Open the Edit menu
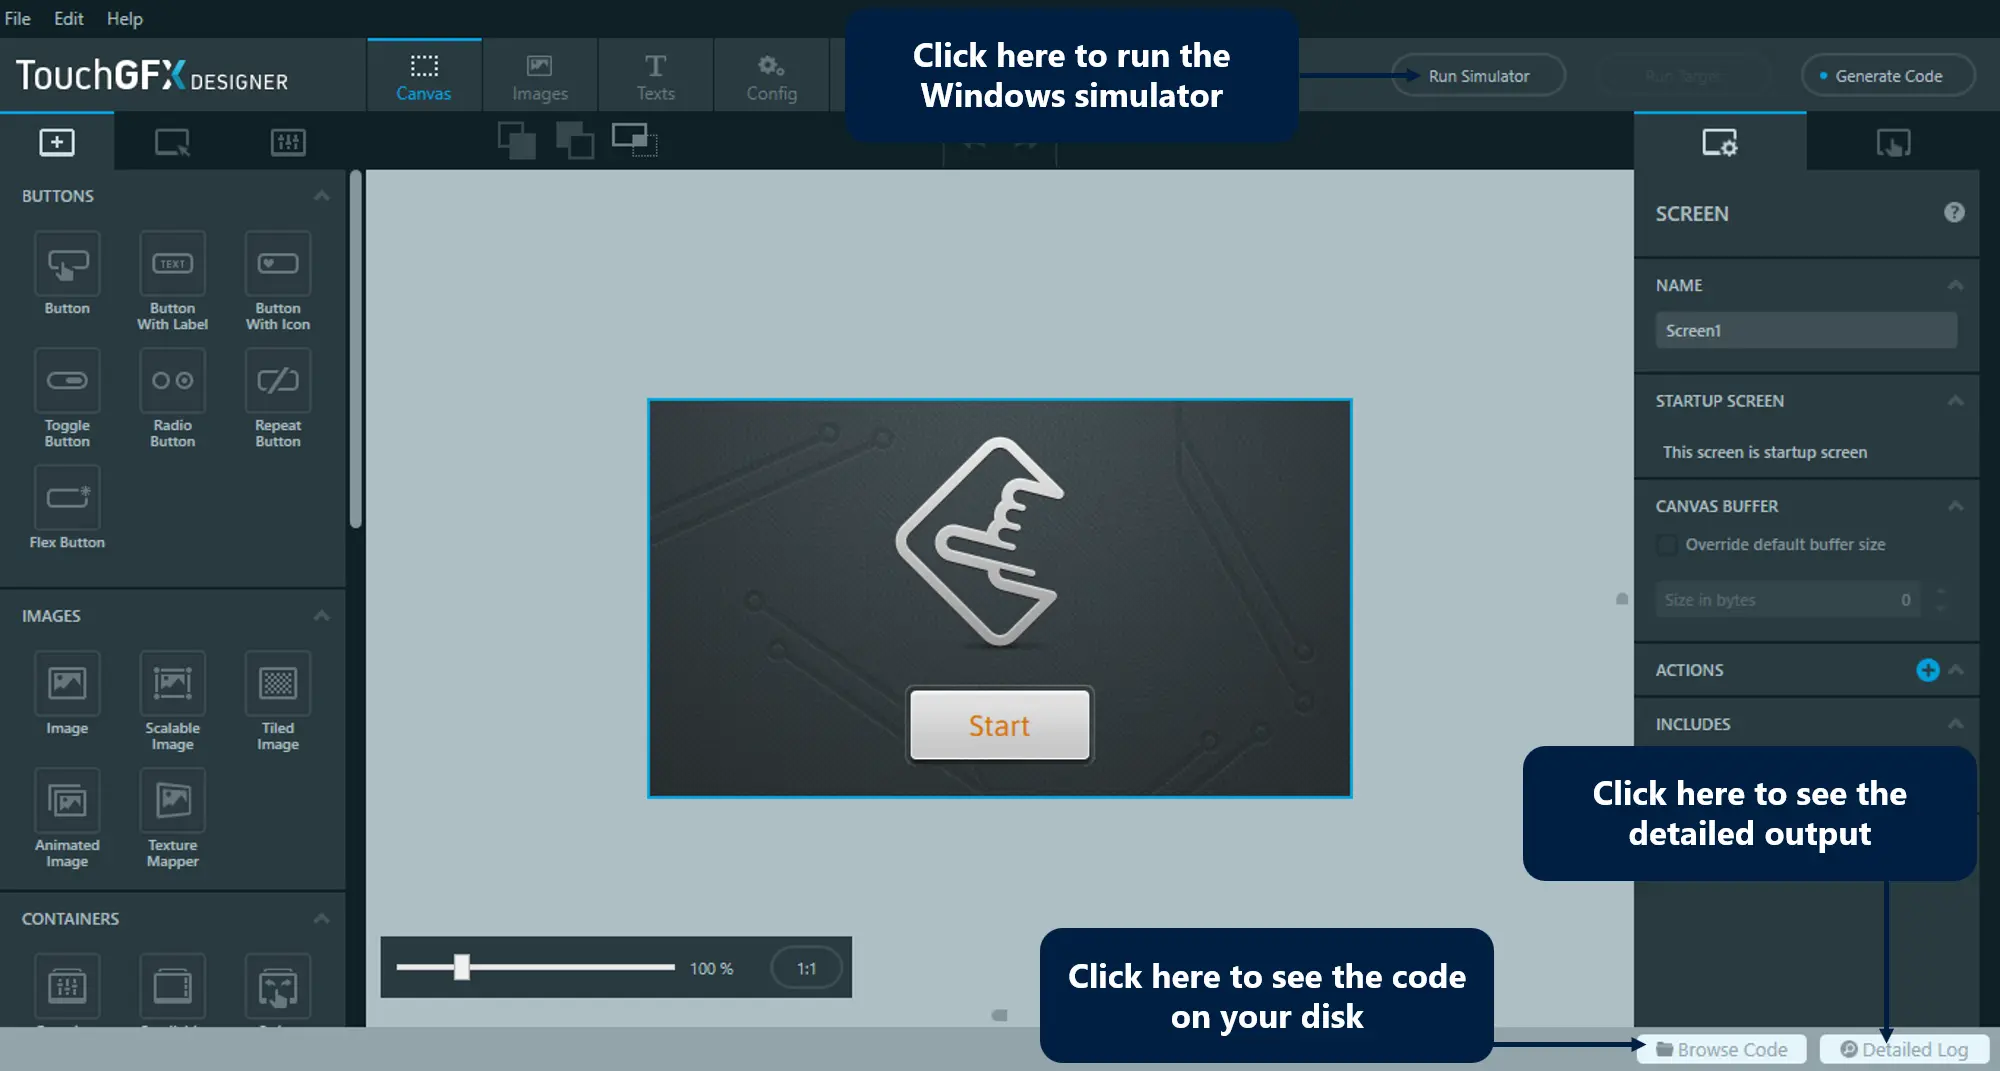Image resolution: width=2000 pixels, height=1071 pixels. [68, 18]
